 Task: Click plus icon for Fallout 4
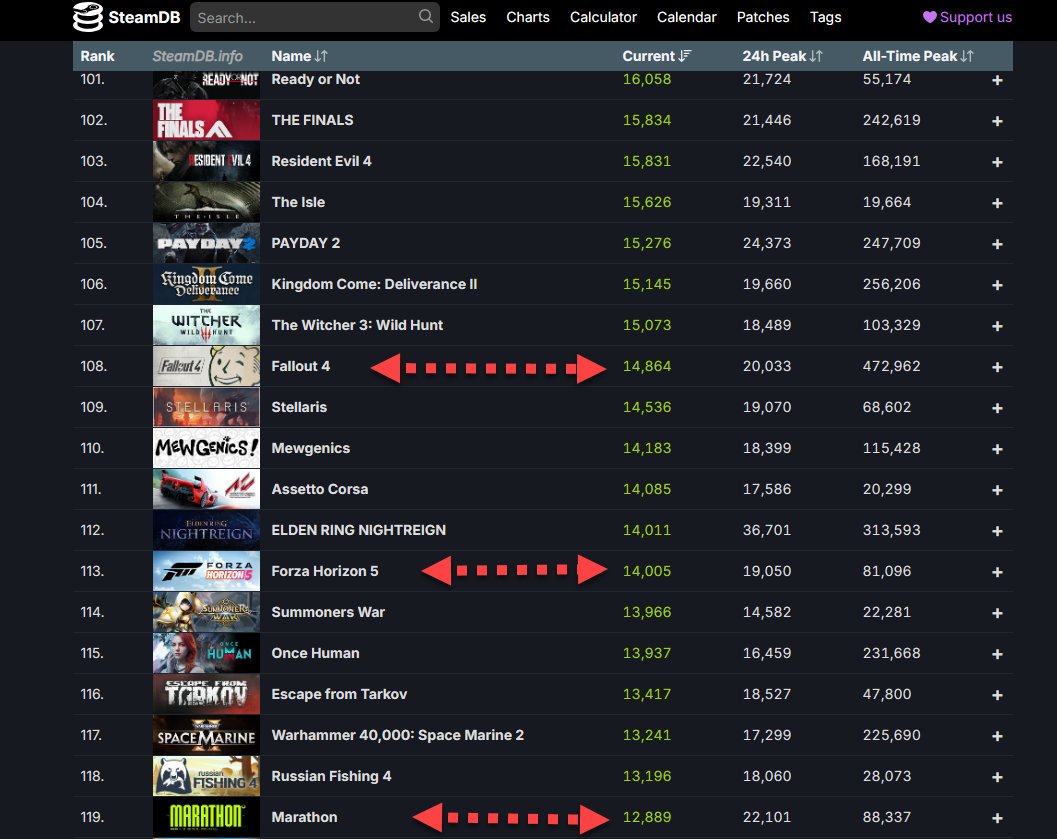click(x=997, y=367)
